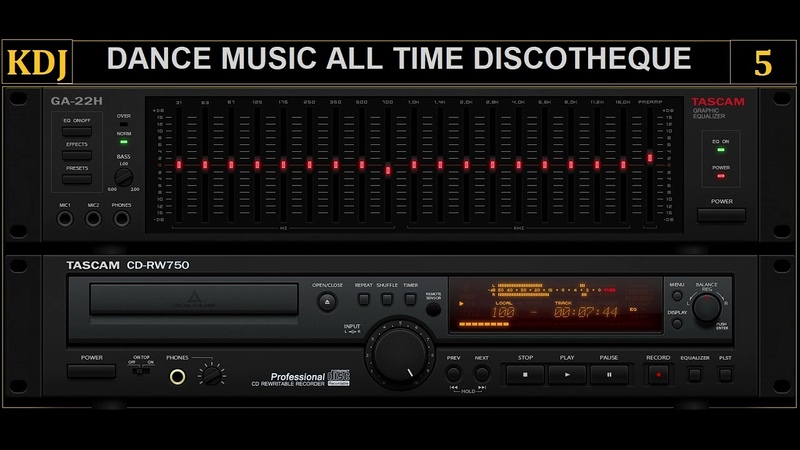
Task: Skip forward with the NEXT button
Action: coord(481,374)
